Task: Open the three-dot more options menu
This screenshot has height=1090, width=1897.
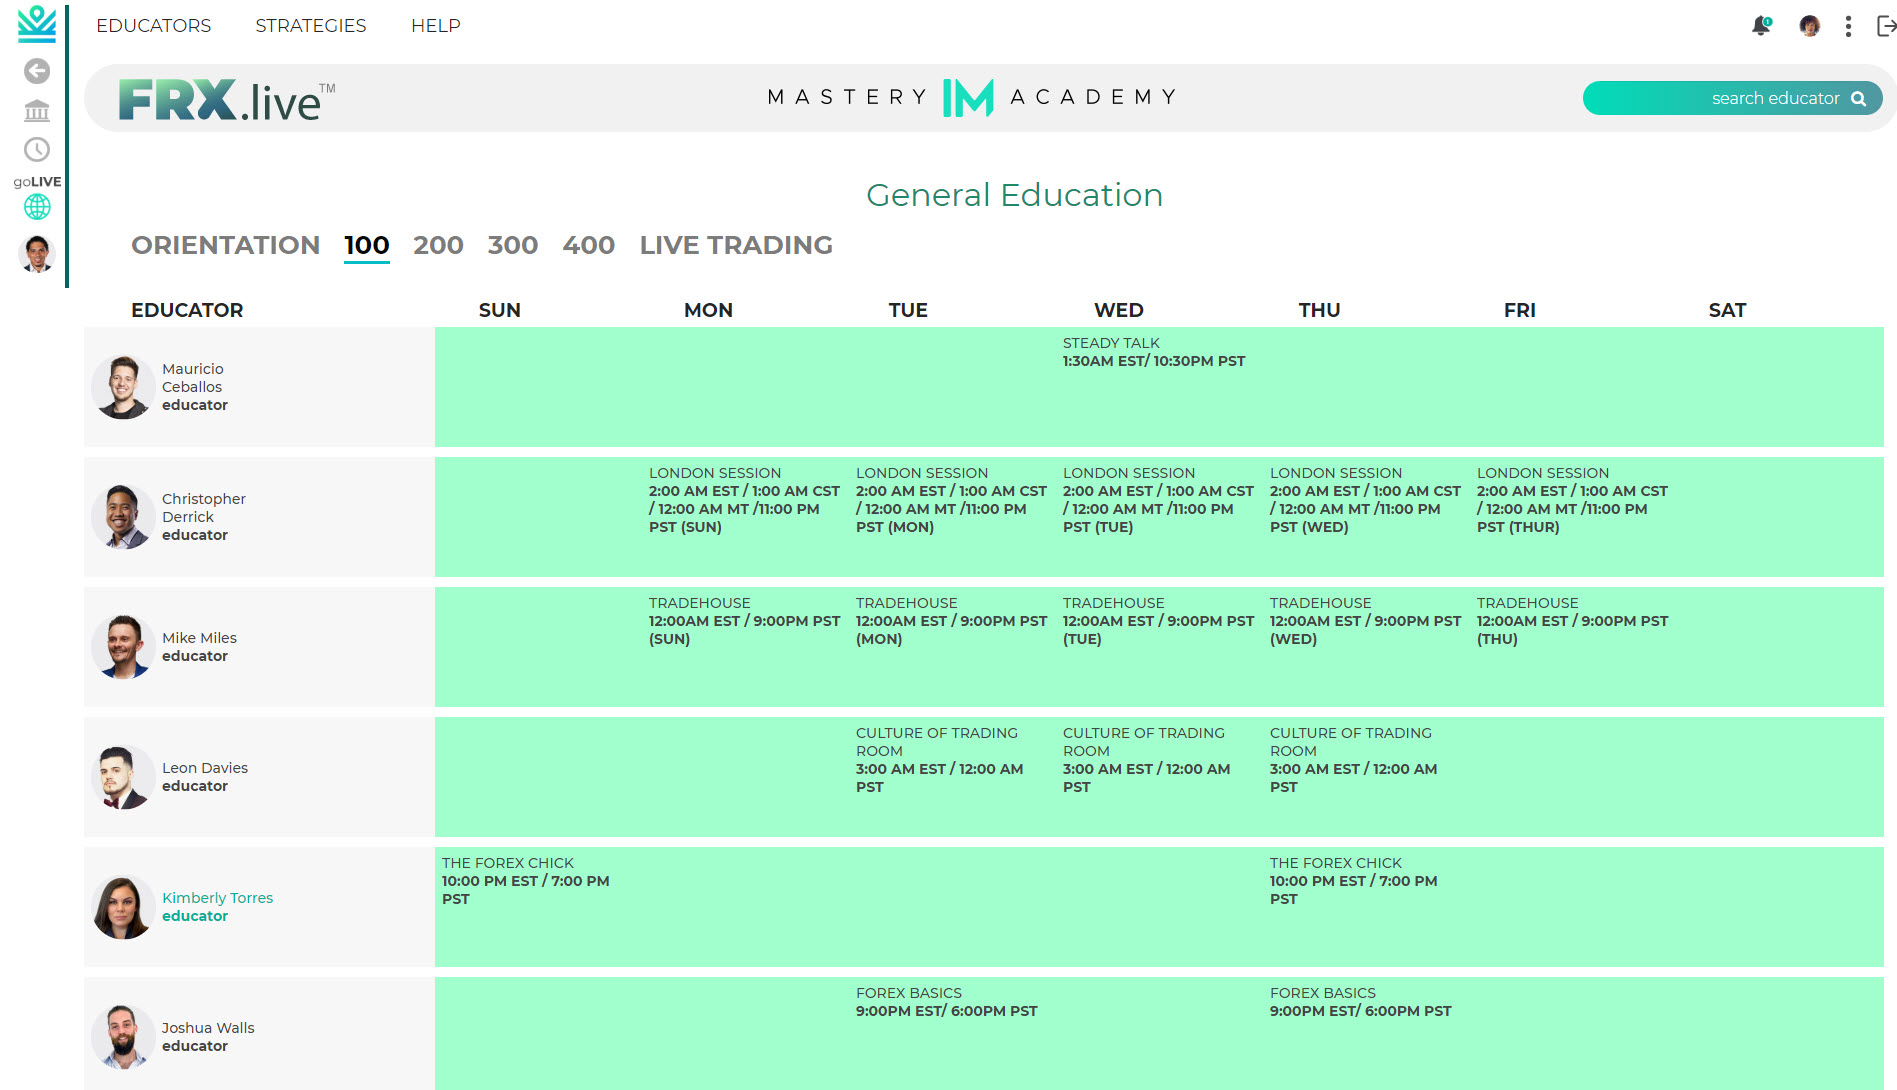Action: point(1848,26)
